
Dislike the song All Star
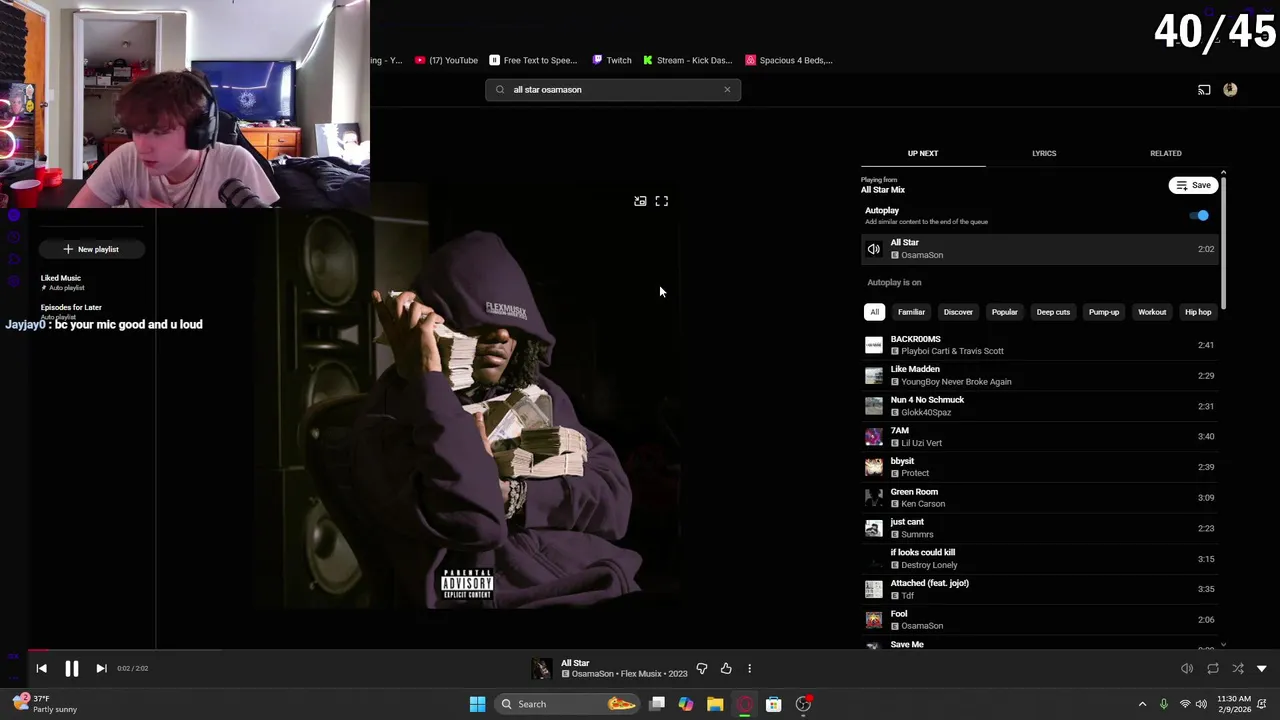(x=702, y=668)
